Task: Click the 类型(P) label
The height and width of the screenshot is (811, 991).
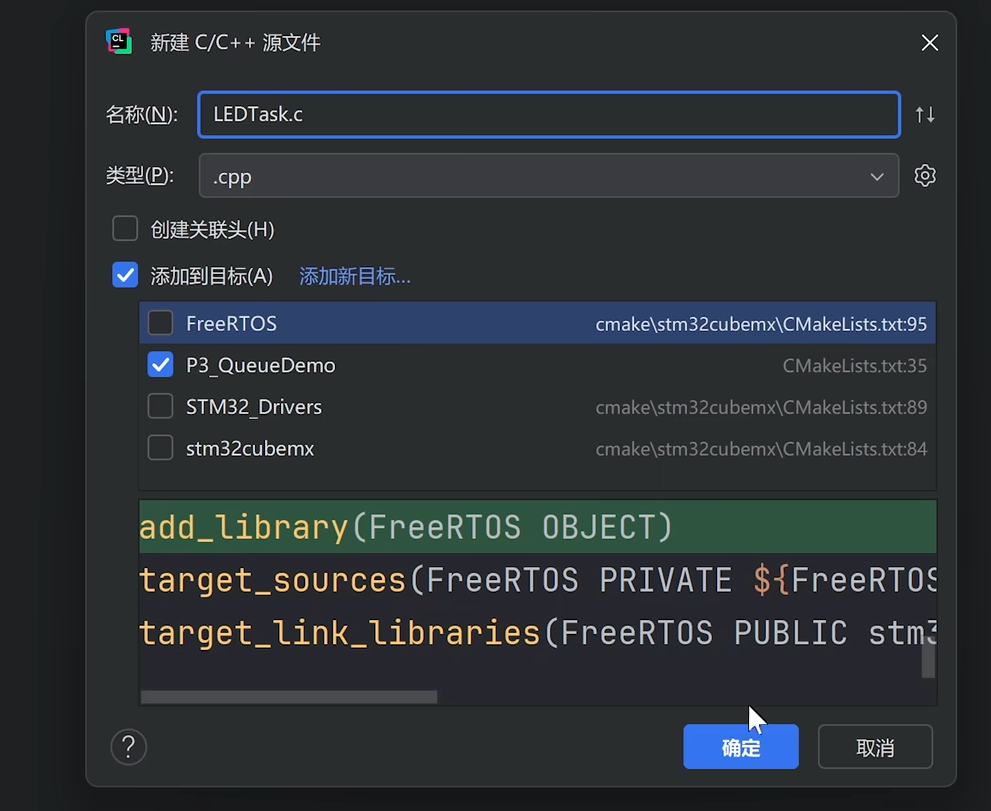Action: pos(140,175)
